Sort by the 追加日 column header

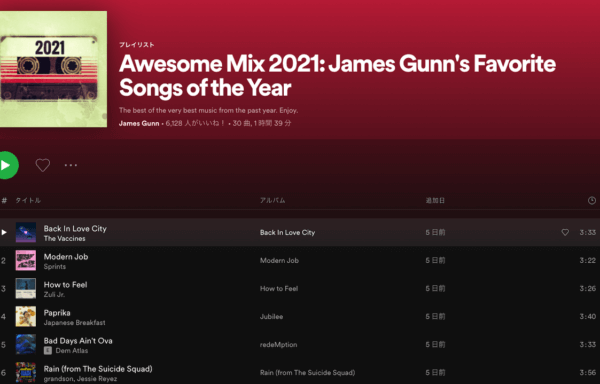435,200
